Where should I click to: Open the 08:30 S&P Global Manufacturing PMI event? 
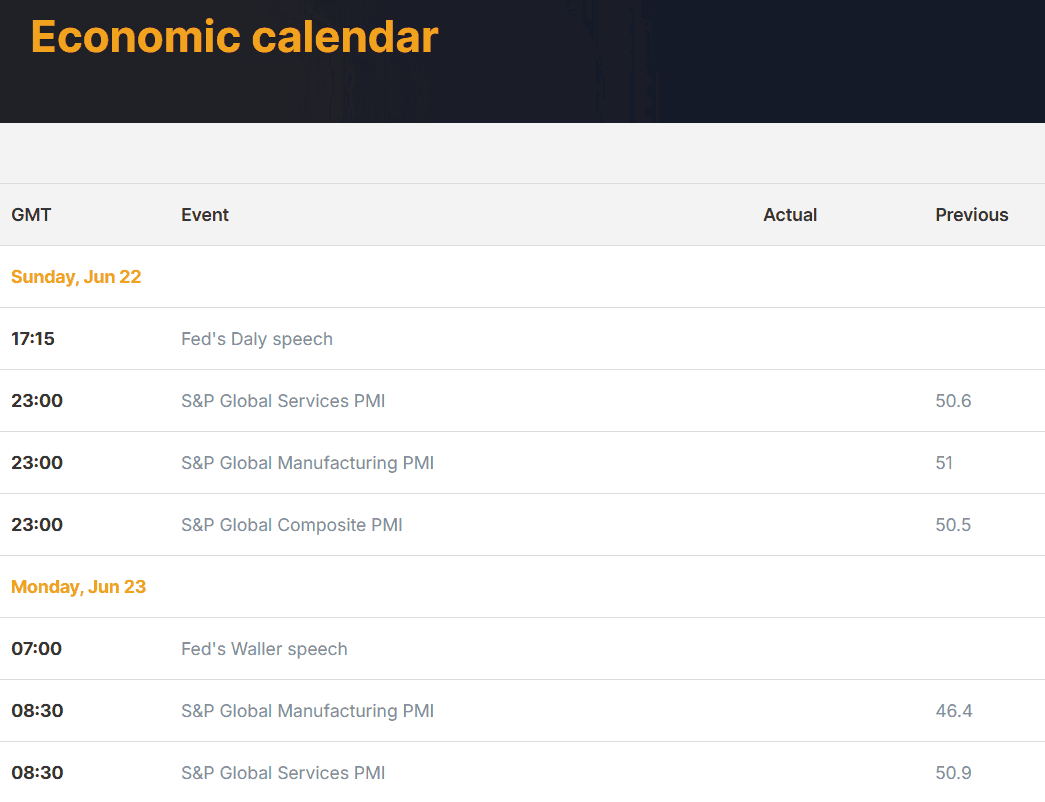307,711
